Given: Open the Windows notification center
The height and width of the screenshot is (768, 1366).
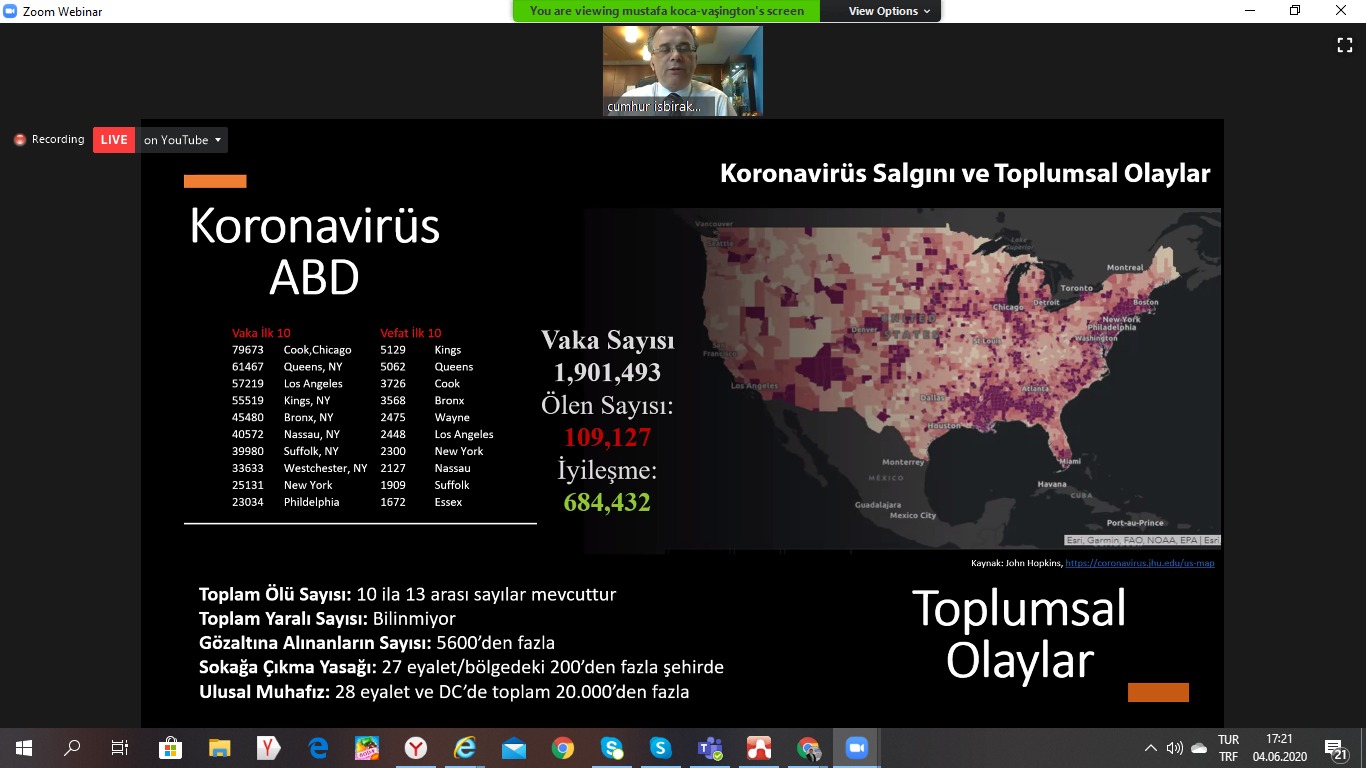Looking at the screenshot, I should (1335, 748).
